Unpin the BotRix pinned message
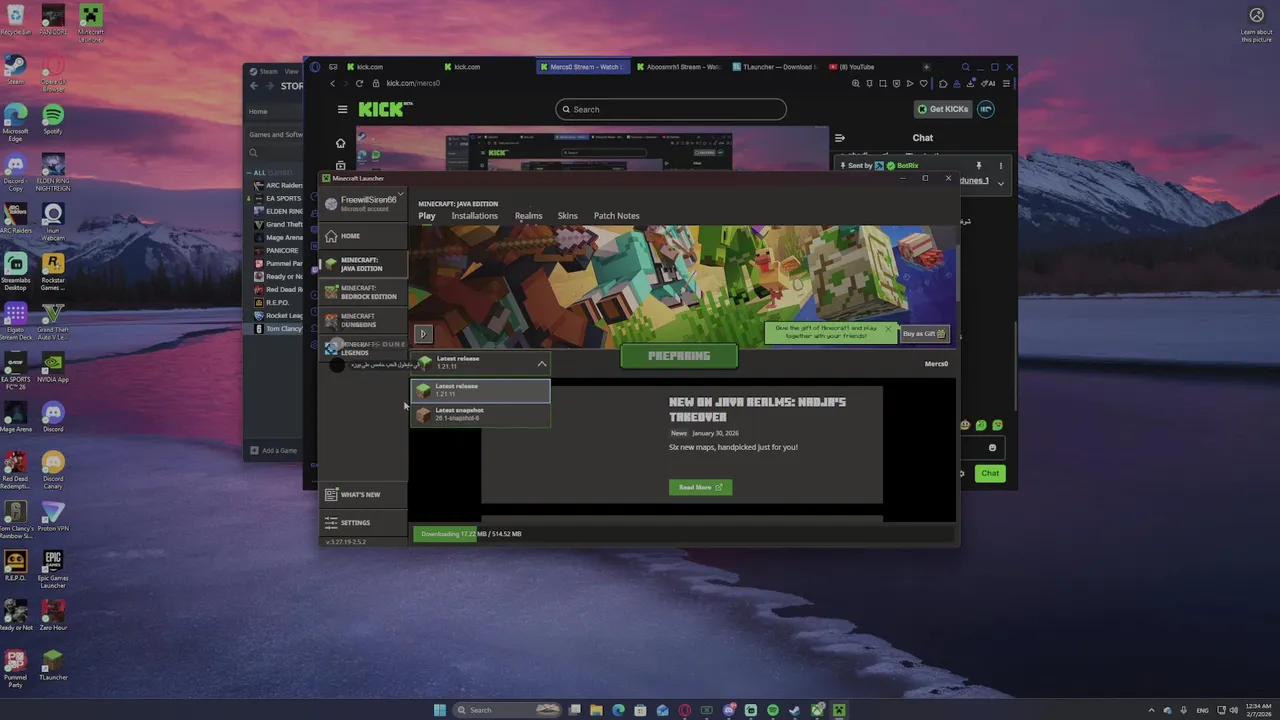1280x720 pixels. tap(978, 165)
